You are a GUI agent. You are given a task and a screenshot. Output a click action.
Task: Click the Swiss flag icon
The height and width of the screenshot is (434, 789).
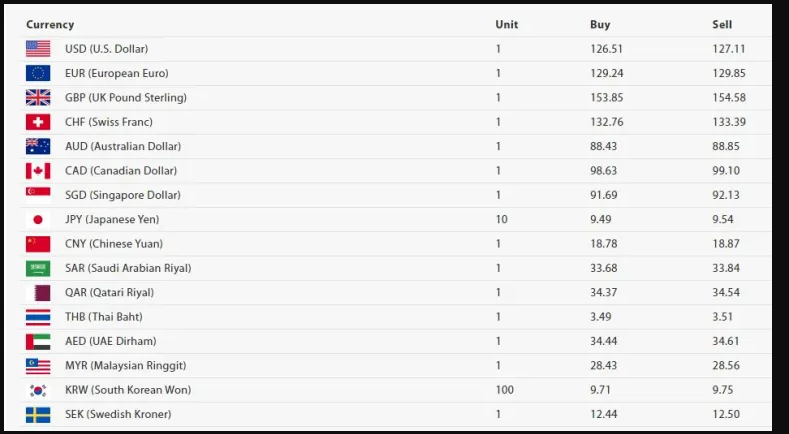coord(38,122)
